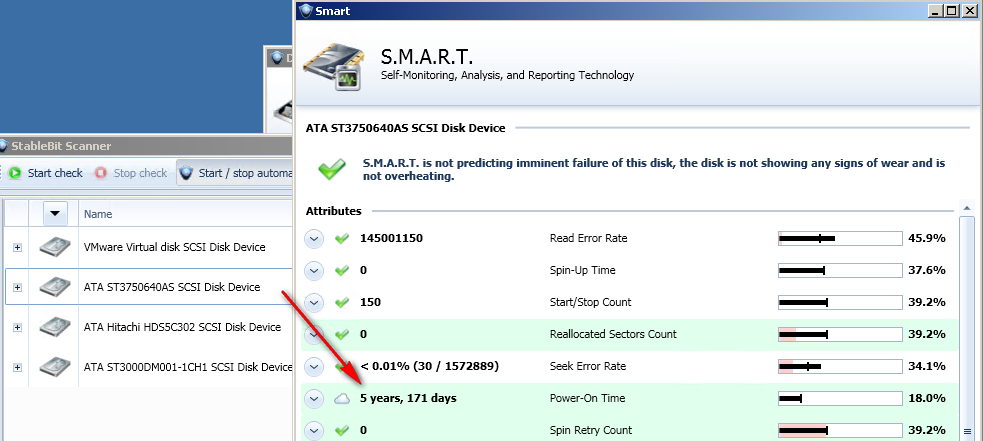Click the cloud icon beside Power-On Time
Viewport: 983px width, 441px height.
pyautogui.click(x=343, y=398)
